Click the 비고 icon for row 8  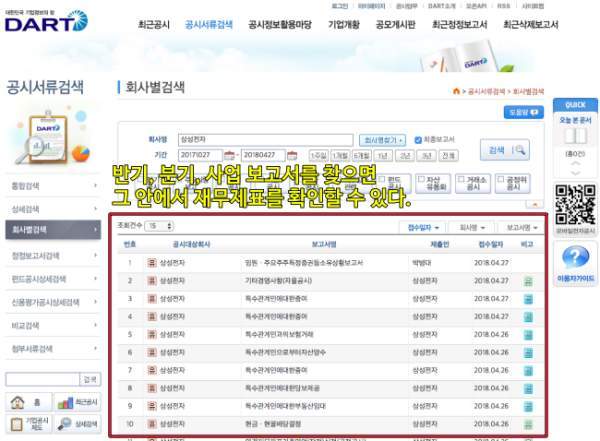528,389
